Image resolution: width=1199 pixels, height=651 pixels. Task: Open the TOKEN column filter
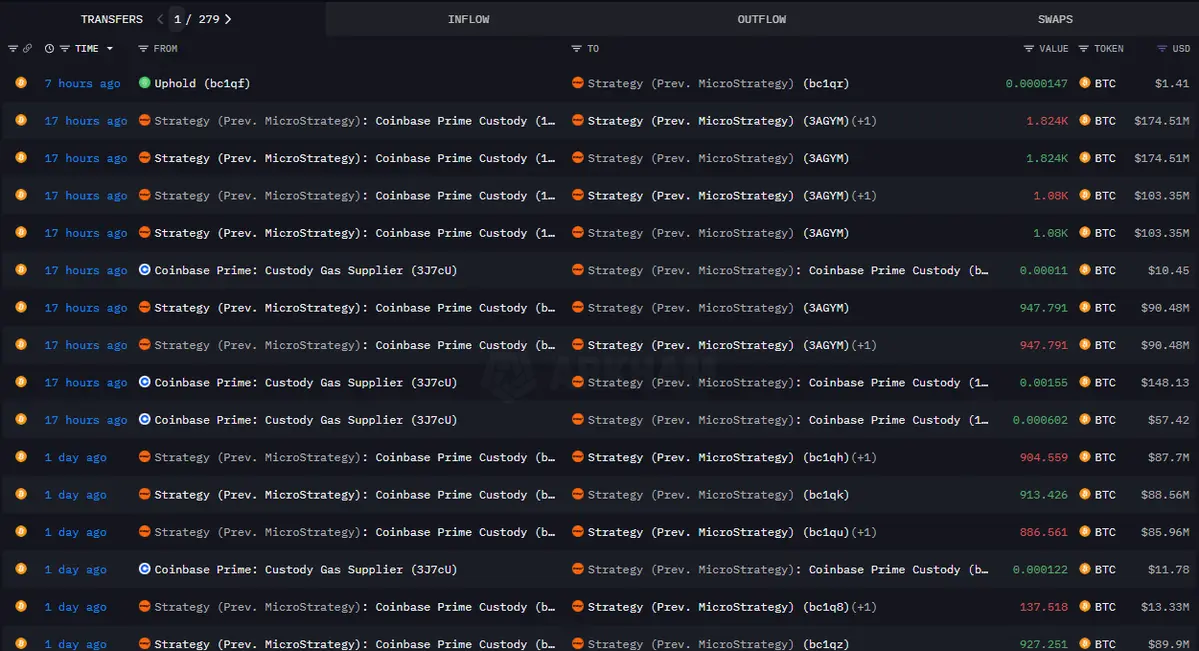[x=1084, y=48]
